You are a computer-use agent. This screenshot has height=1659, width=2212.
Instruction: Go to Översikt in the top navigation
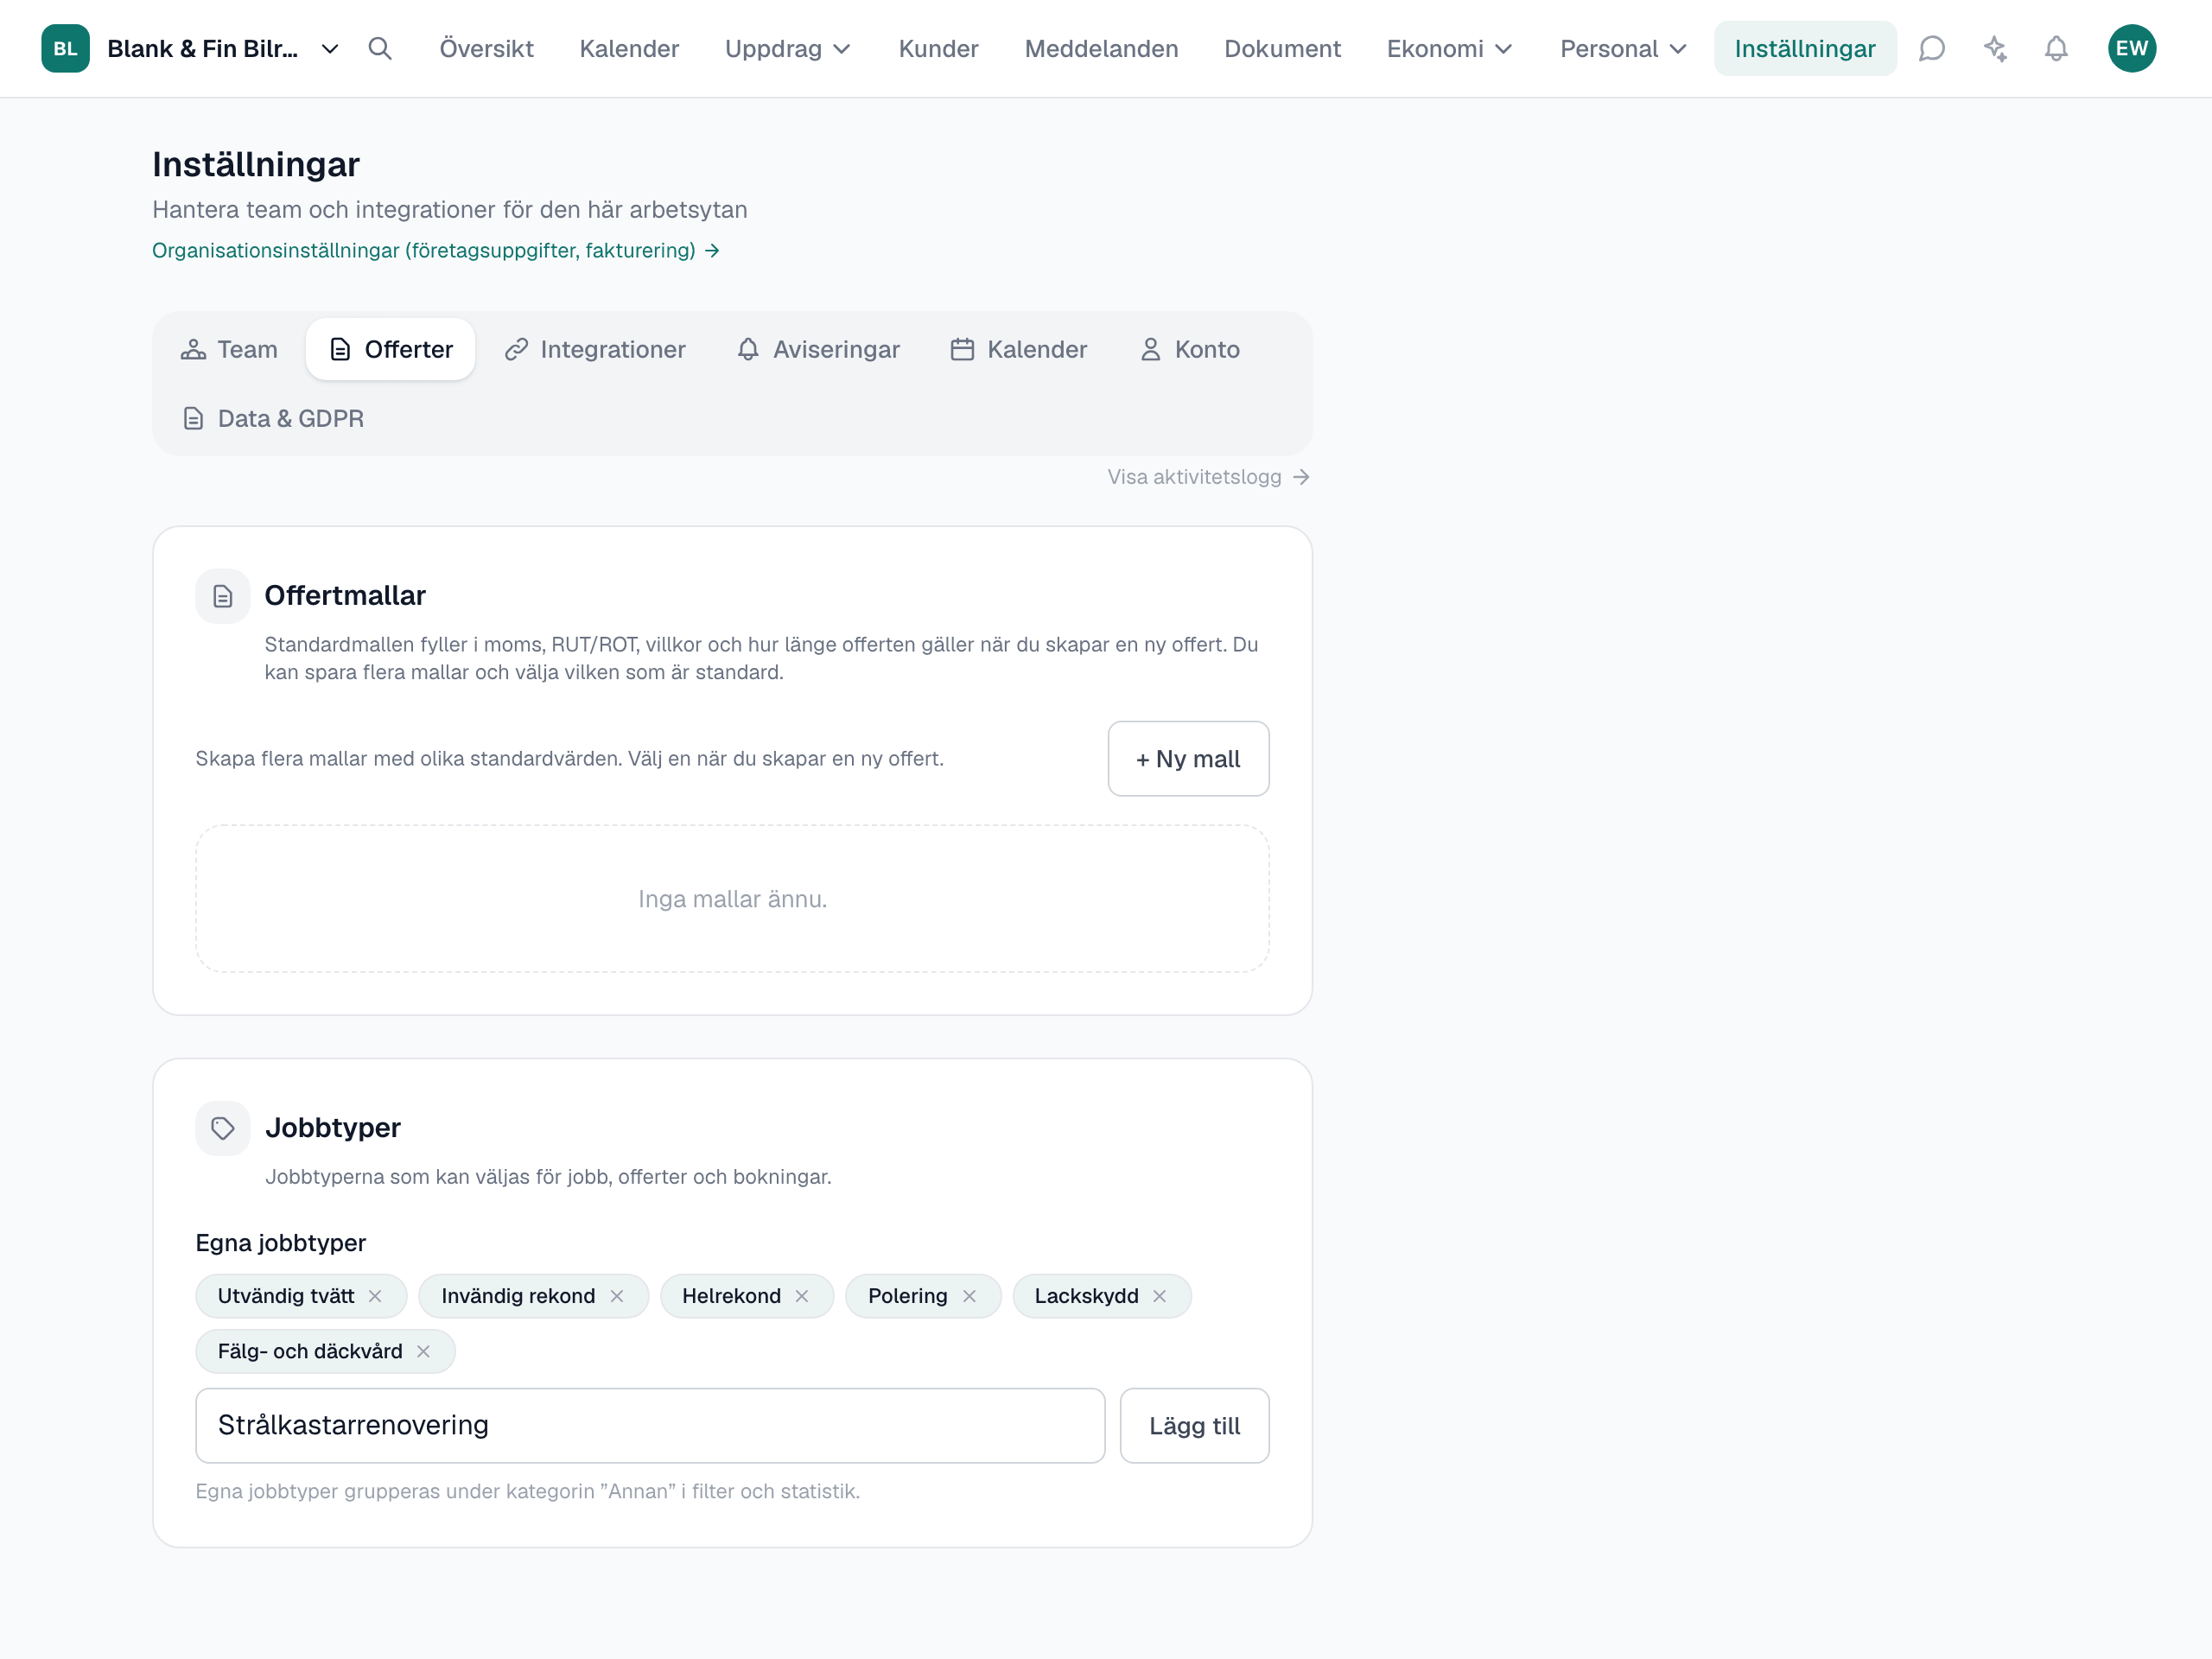pyautogui.click(x=486, y=48)
